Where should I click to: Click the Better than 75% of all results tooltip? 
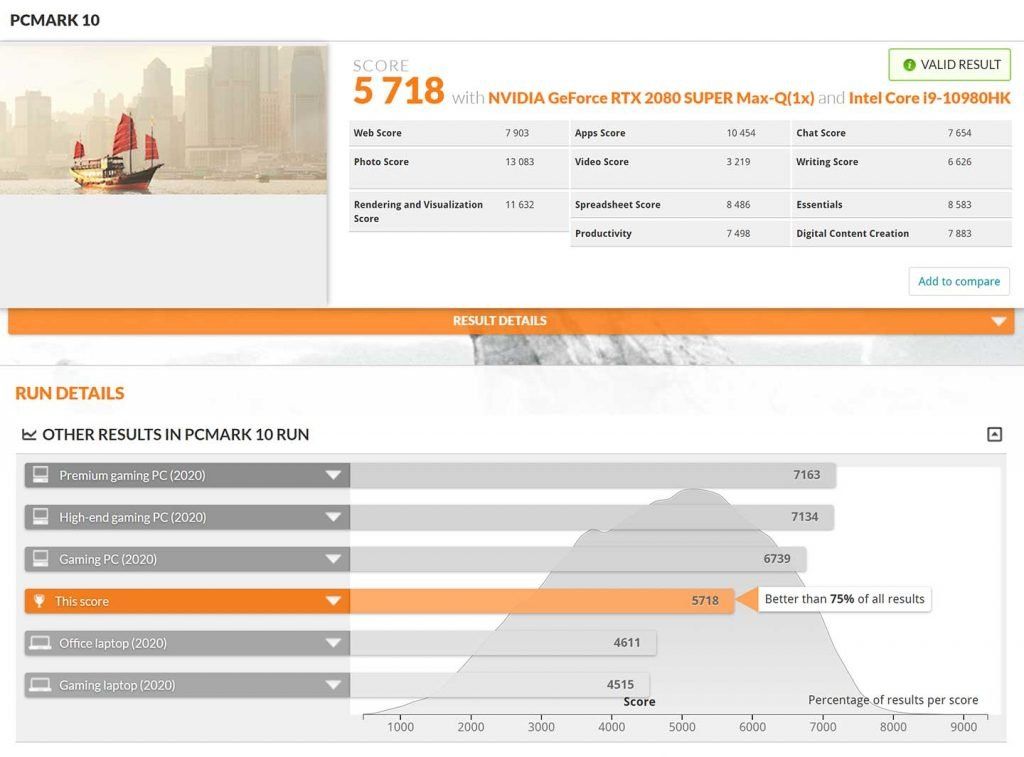pyautogui.click(x=844, y=599)
